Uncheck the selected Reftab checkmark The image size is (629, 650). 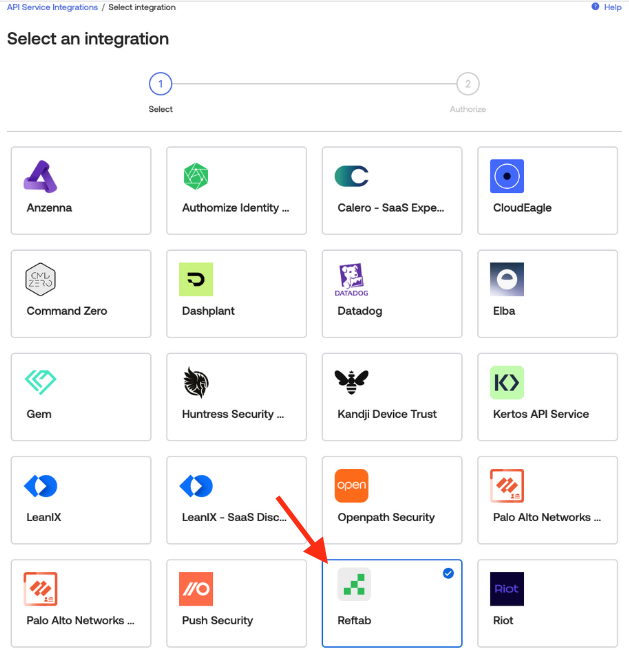click(448, 573)
